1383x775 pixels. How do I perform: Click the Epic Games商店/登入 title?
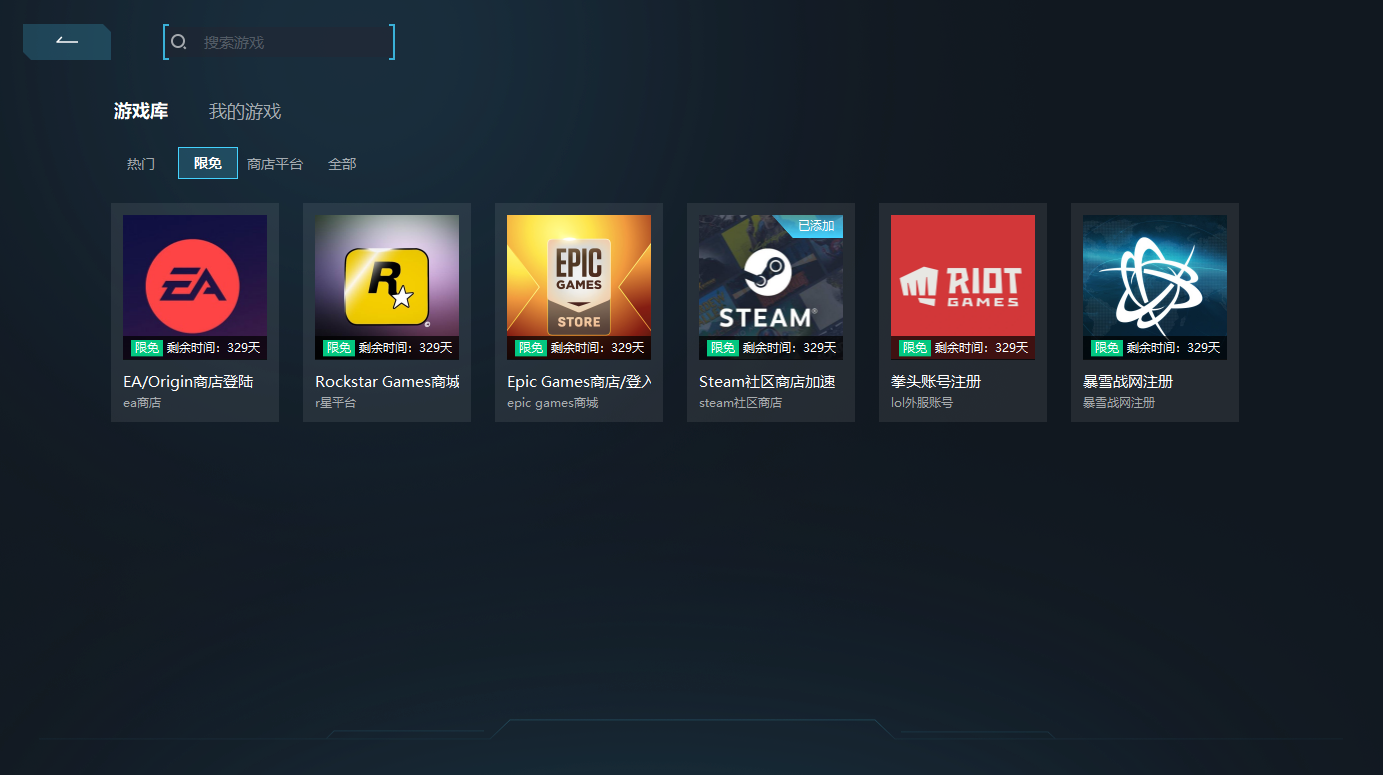[579, 382]
